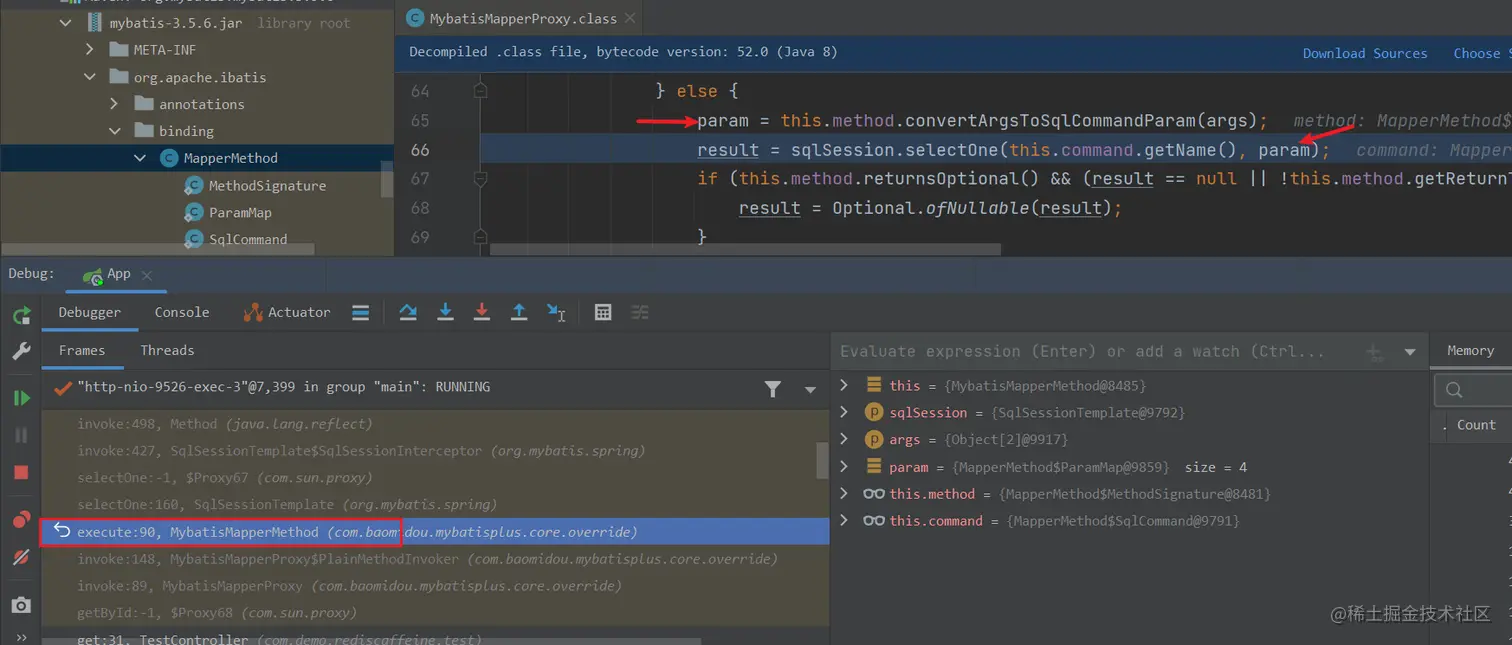Click the Step Over icon
The image size is (1512, 645).
point(408,313)
